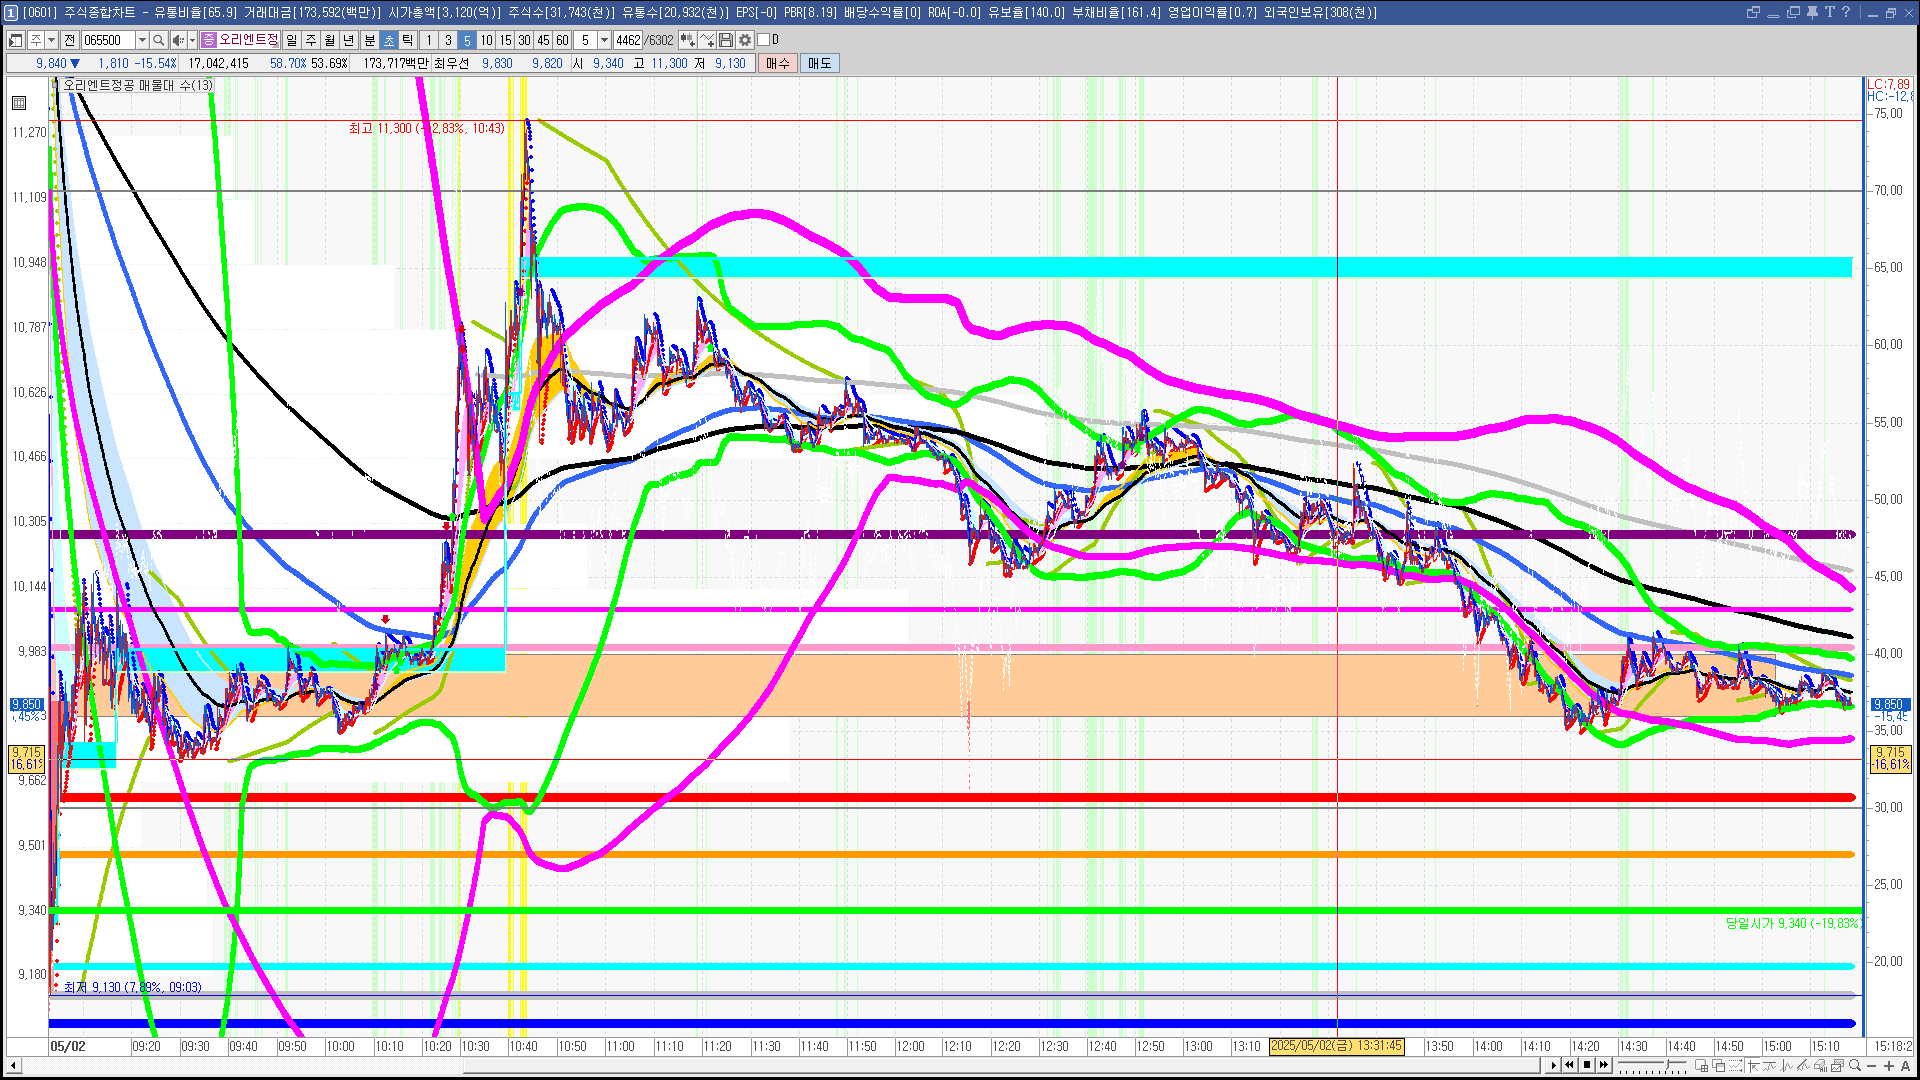Click the 매도 sell button

coord(820,63)
